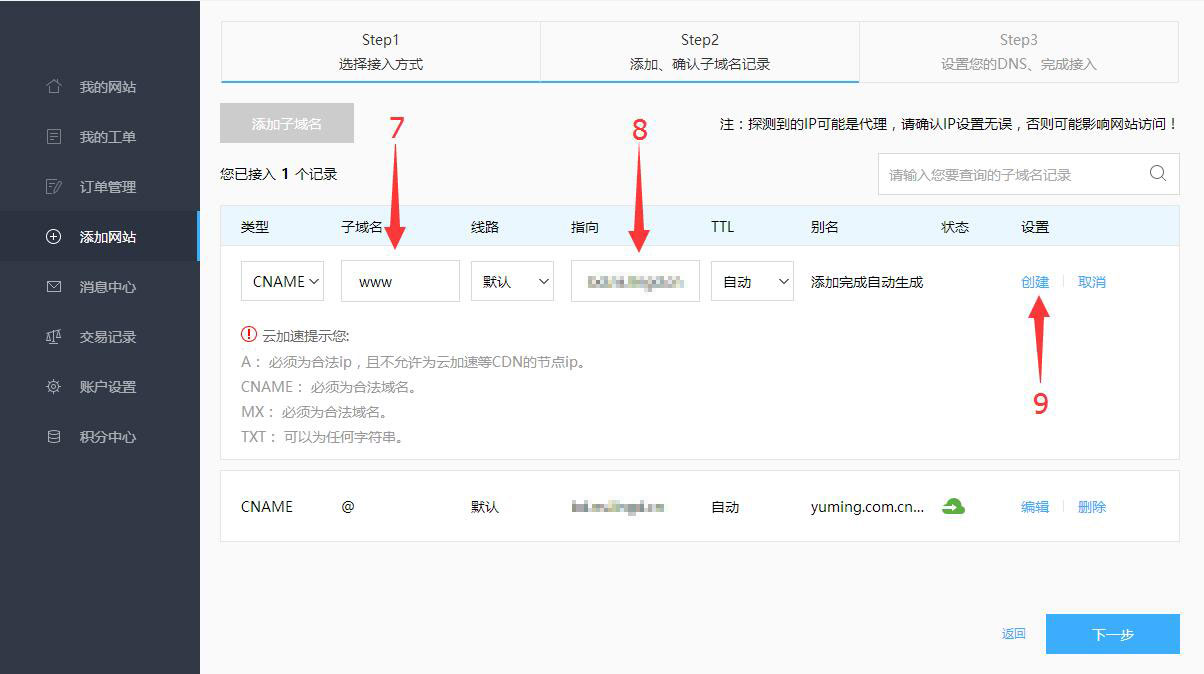Click the 子域名 input field containing www

pos(400,282)
